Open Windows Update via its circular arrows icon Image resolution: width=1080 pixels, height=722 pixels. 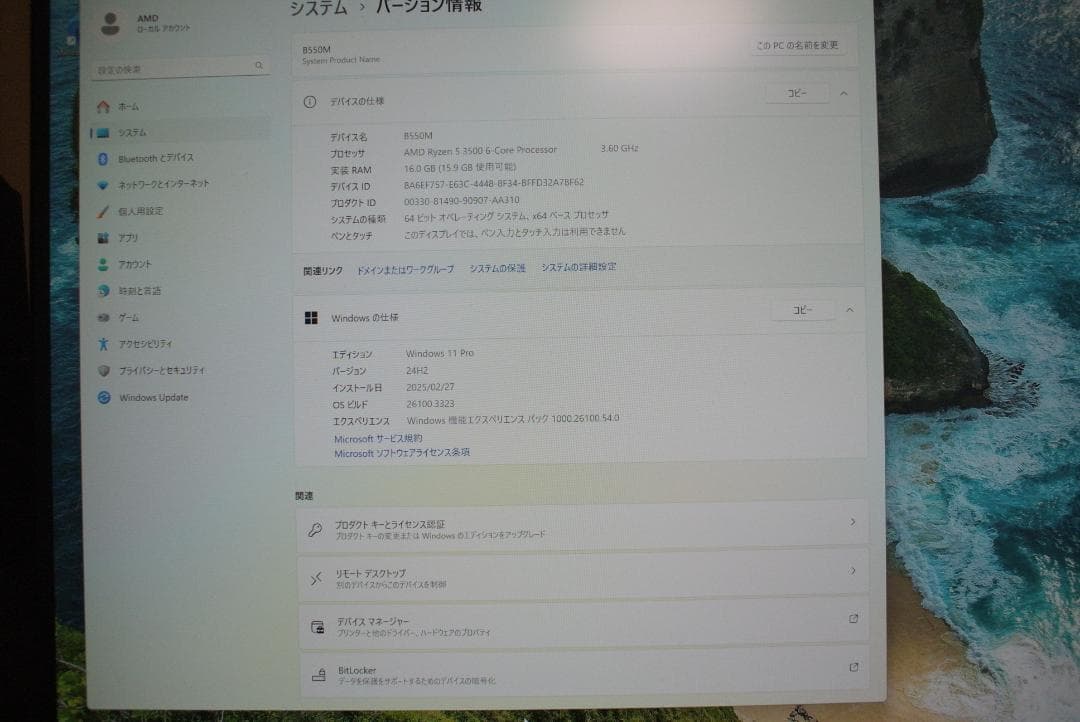coord(104,397)
